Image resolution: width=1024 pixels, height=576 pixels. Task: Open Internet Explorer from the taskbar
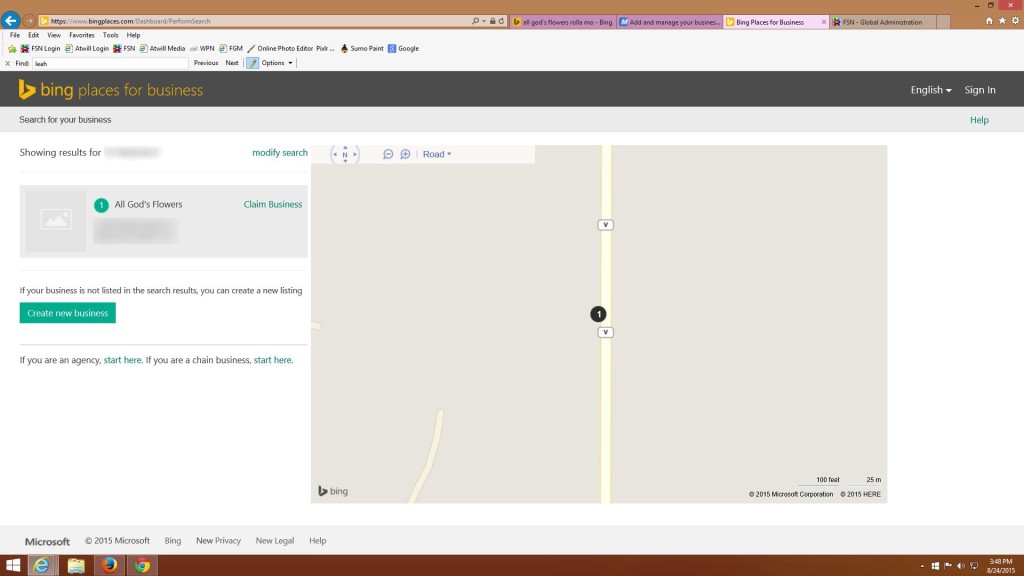[41, 566]
